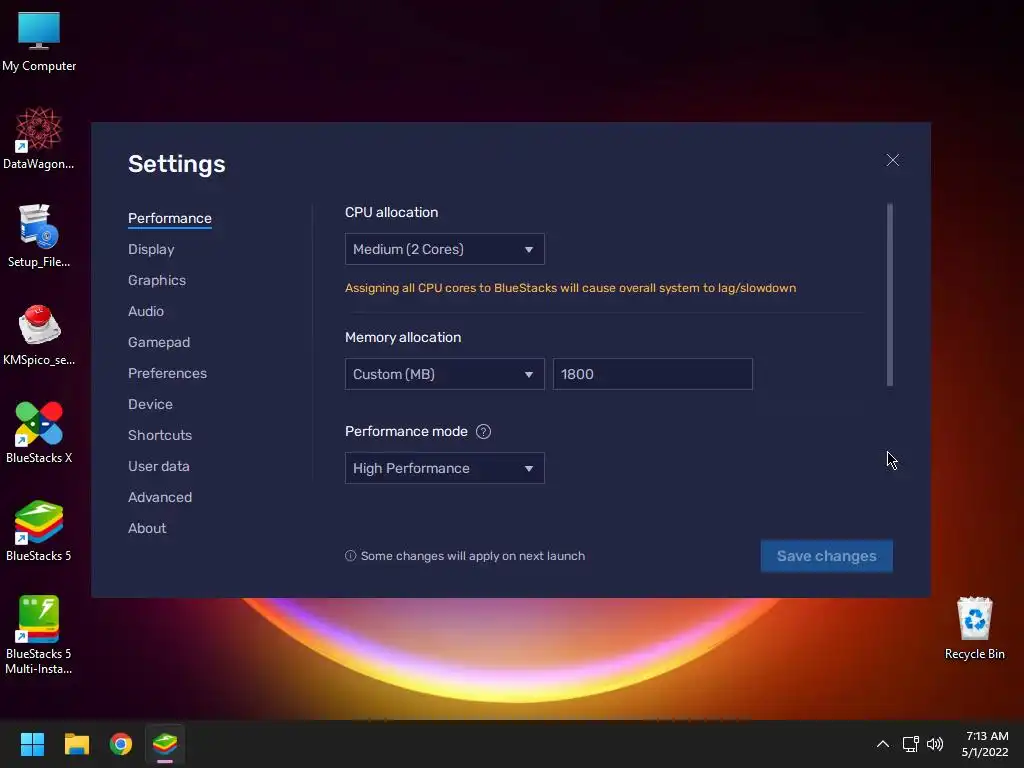Screen dimensions: 1024x768
Task: Open the Gamepad settings tab
Action: point(159,342)
